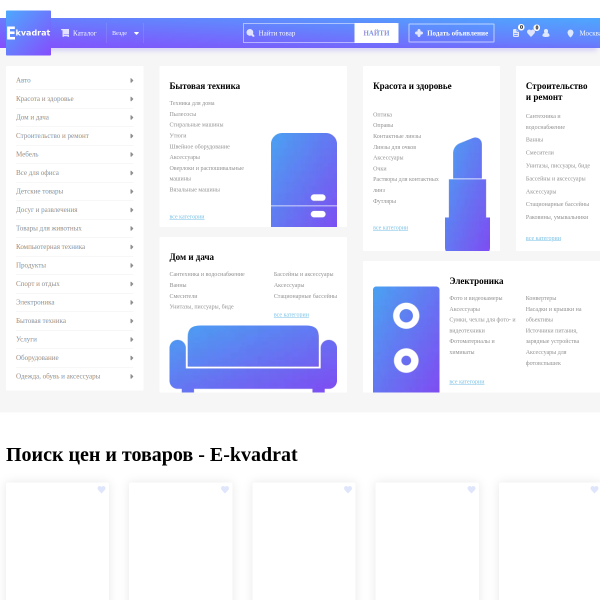Click the НАЙТИ search button
Screen dimensions: 600x600
tap(376, 33)
